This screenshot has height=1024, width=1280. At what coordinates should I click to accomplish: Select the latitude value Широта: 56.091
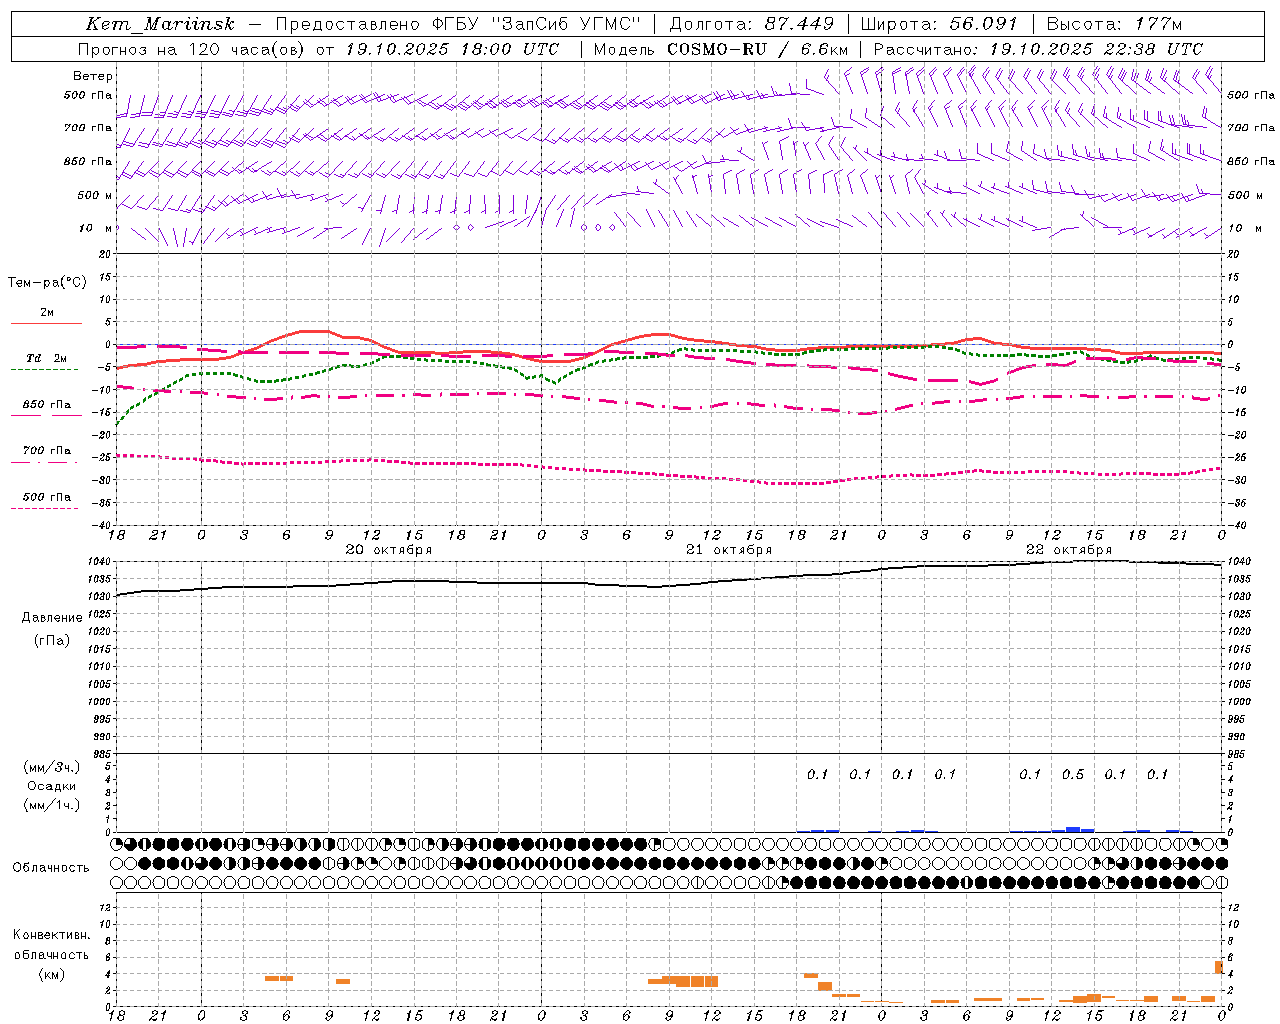[x=938, y=24]
